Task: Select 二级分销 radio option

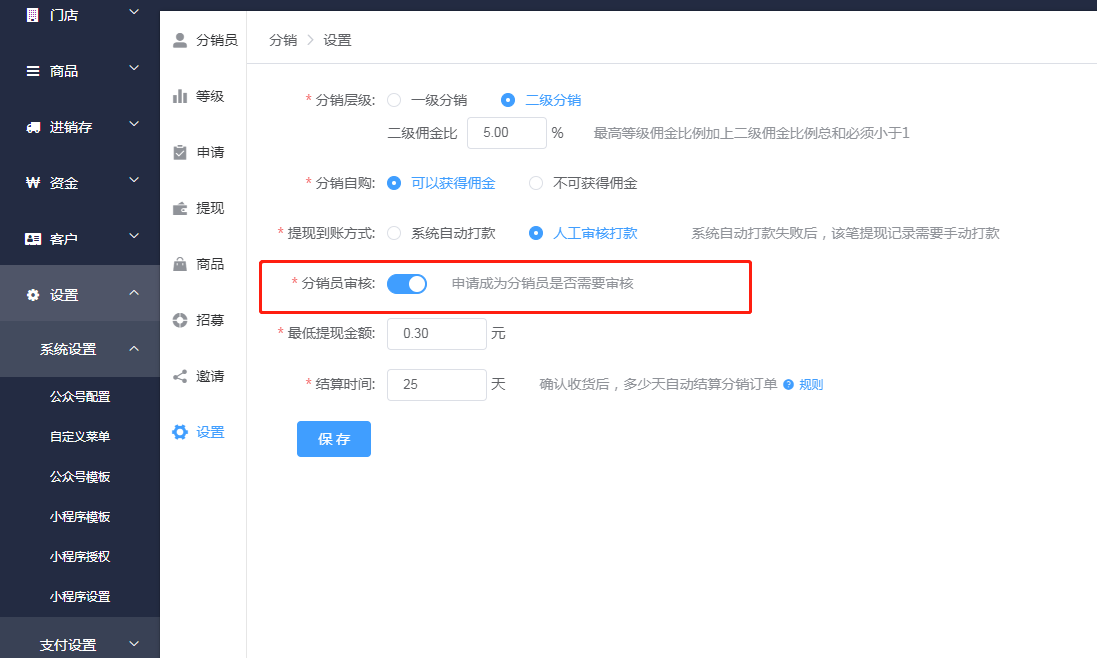Action: click(508, 100)
